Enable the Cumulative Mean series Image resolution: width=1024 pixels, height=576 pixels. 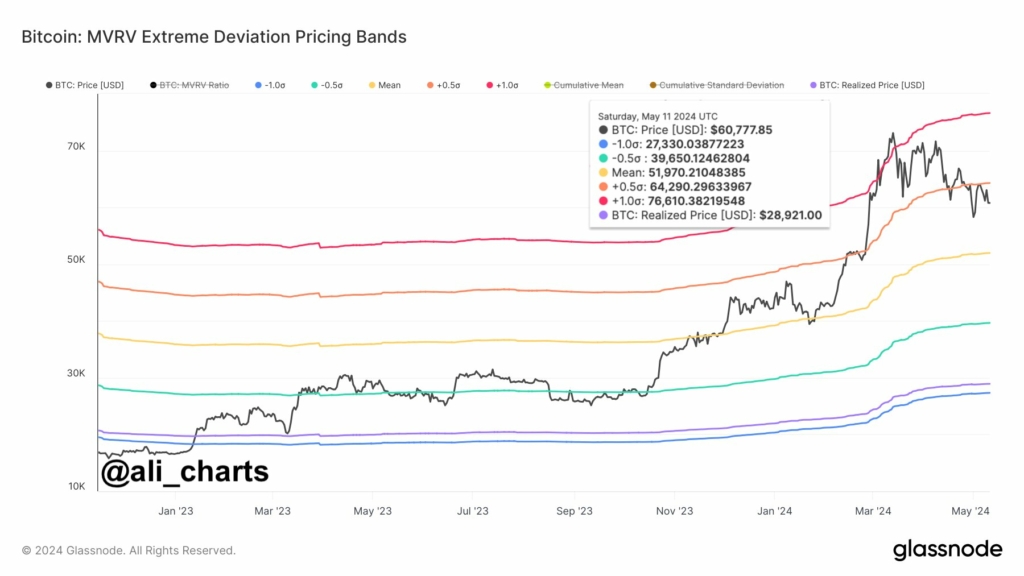tap(584, 85)
